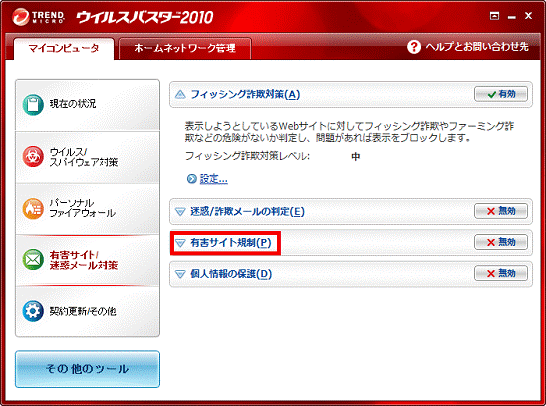The width and height of the screenshot is (546, 406).
Task: Click the 個人情報の保護(D) heading
Action: [x=231, y=274]
